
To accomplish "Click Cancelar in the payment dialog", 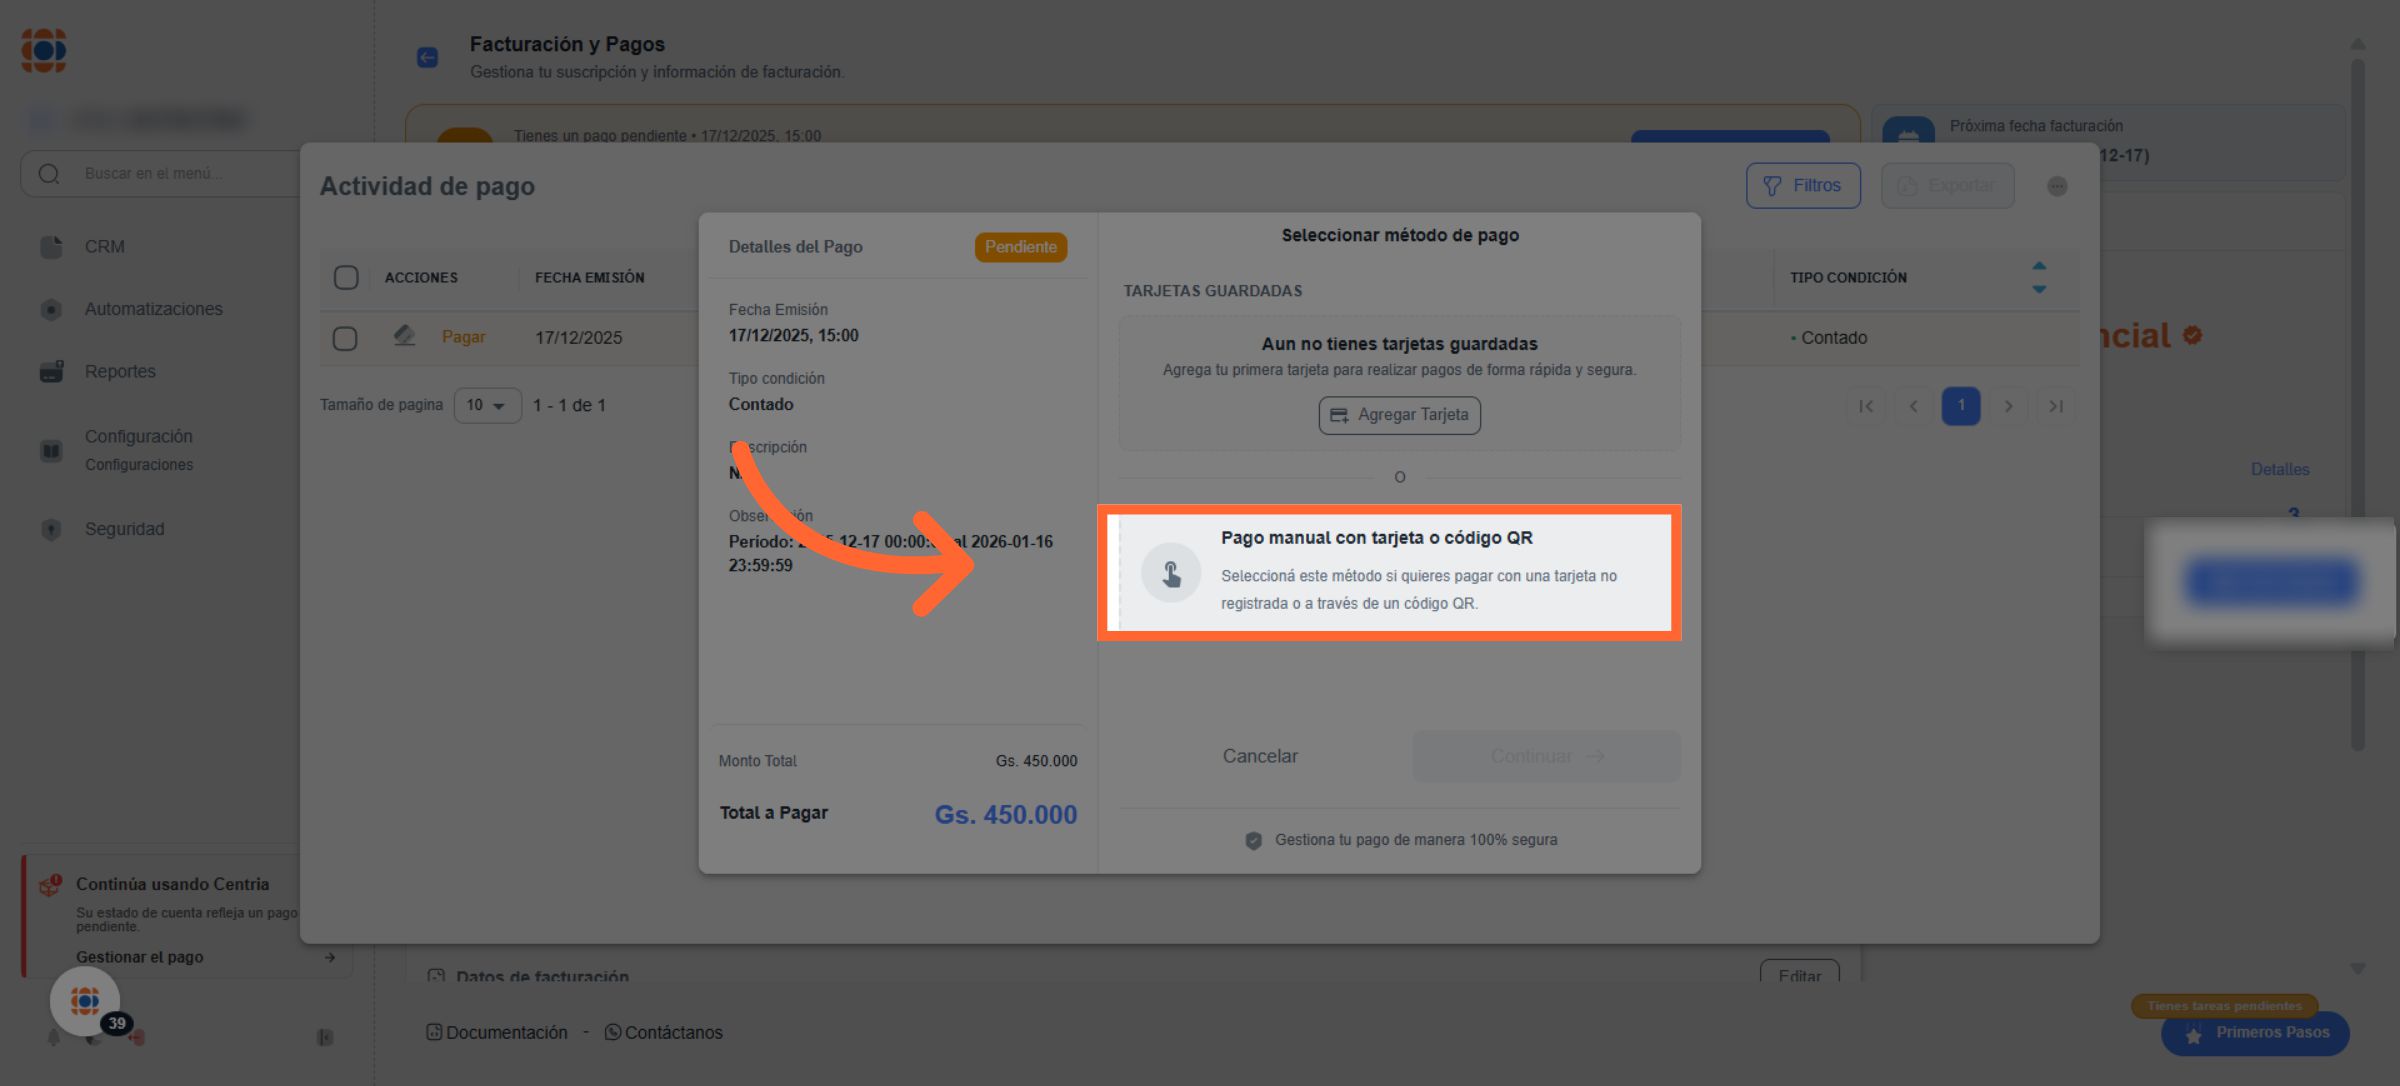I will (1259, 757).
